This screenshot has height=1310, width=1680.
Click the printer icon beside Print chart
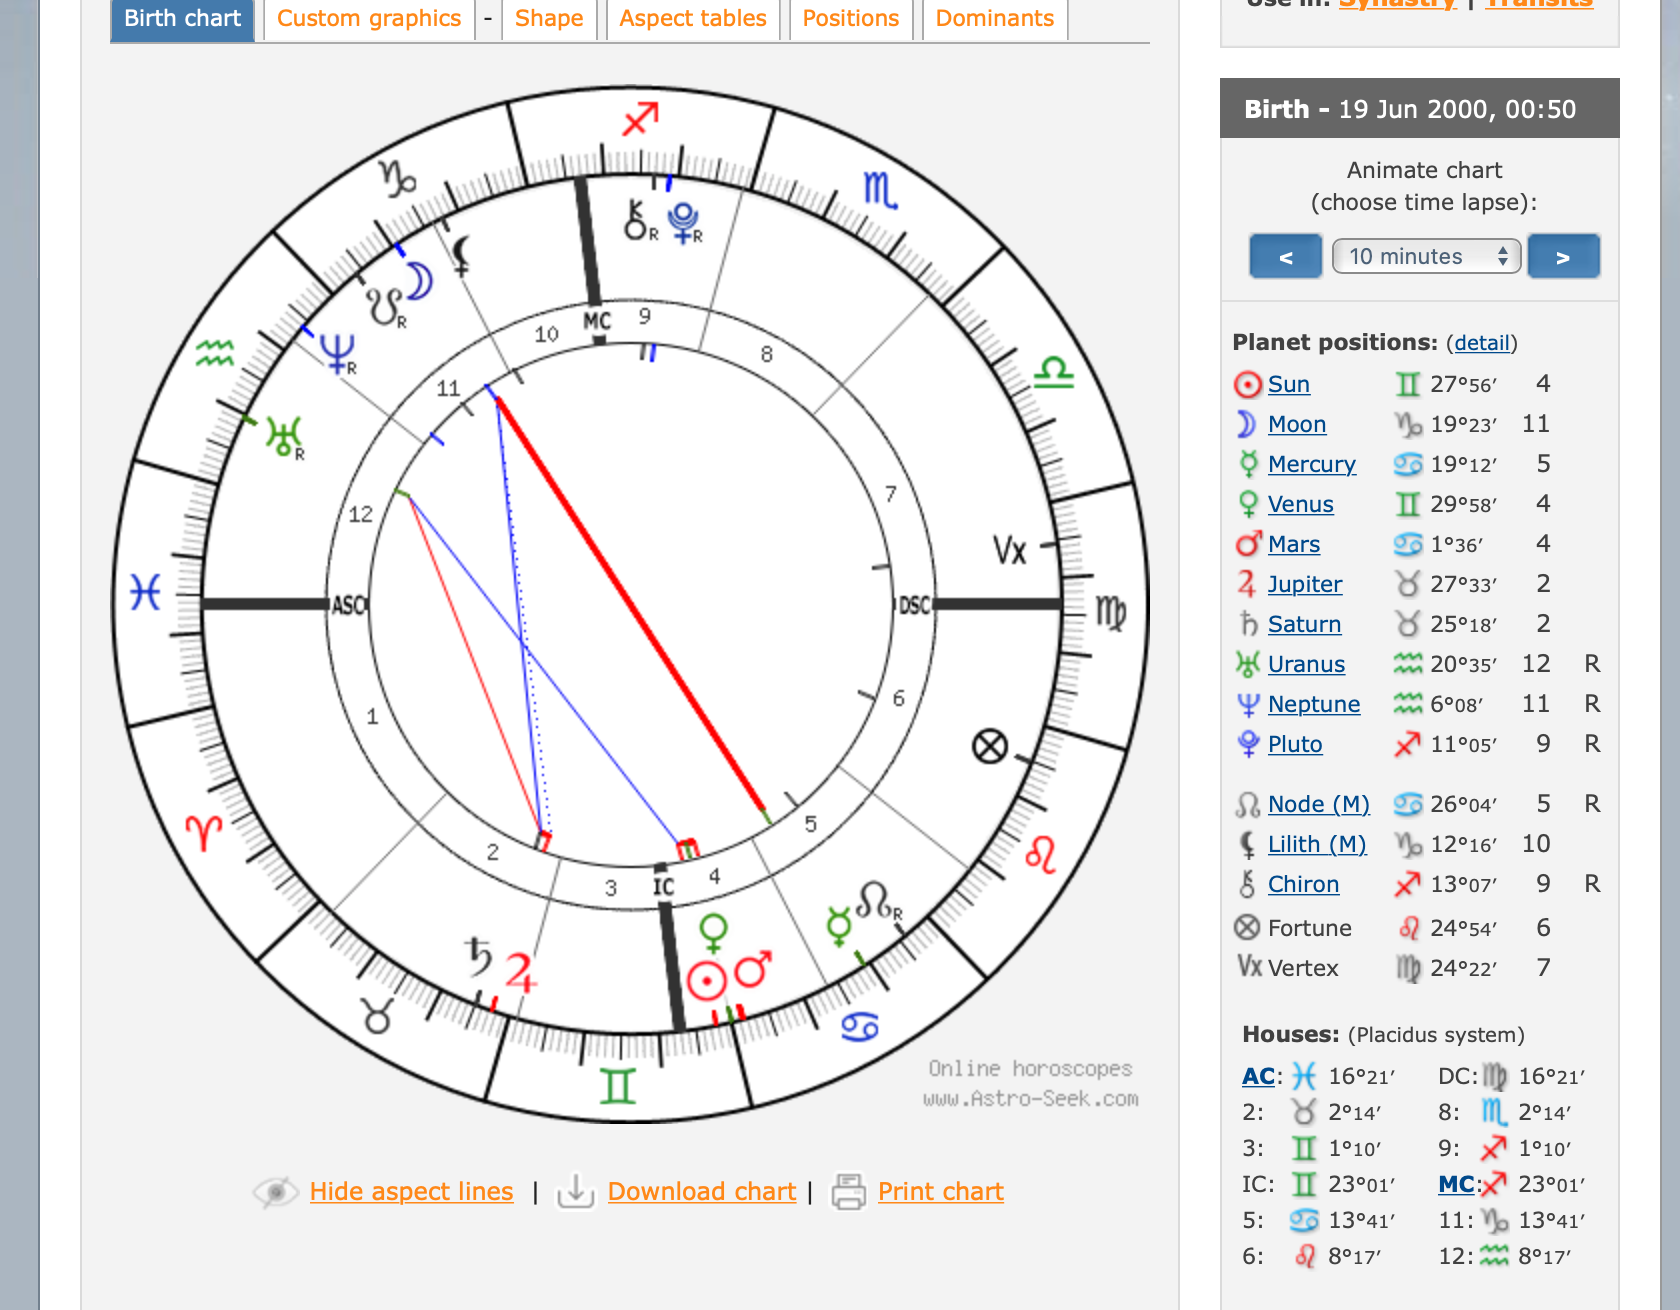[848, 1191]
